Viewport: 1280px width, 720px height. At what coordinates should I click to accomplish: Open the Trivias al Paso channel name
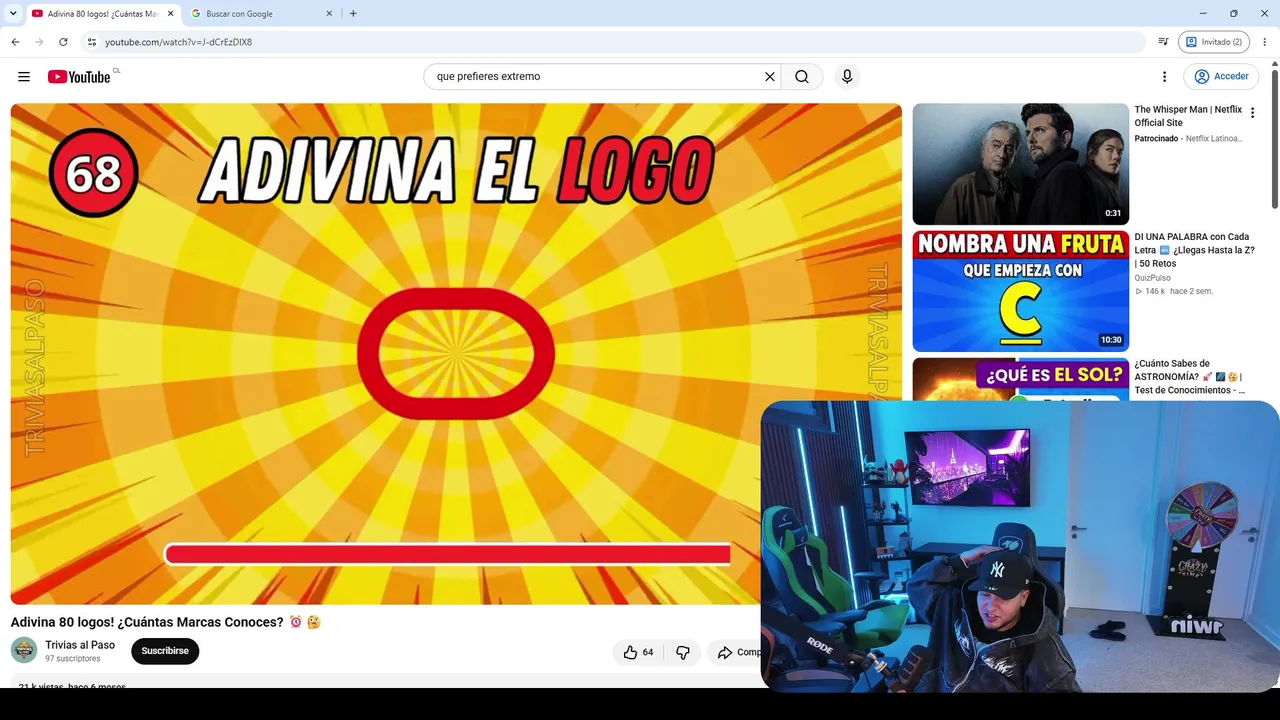(80, 645)
